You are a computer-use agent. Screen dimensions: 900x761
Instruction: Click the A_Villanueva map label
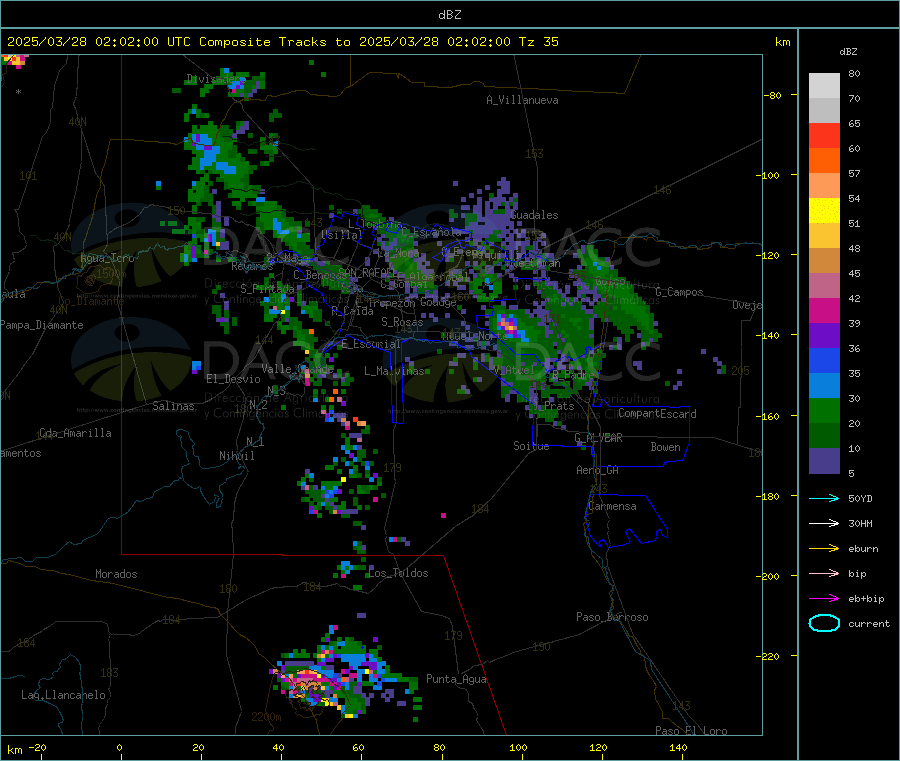522,100
